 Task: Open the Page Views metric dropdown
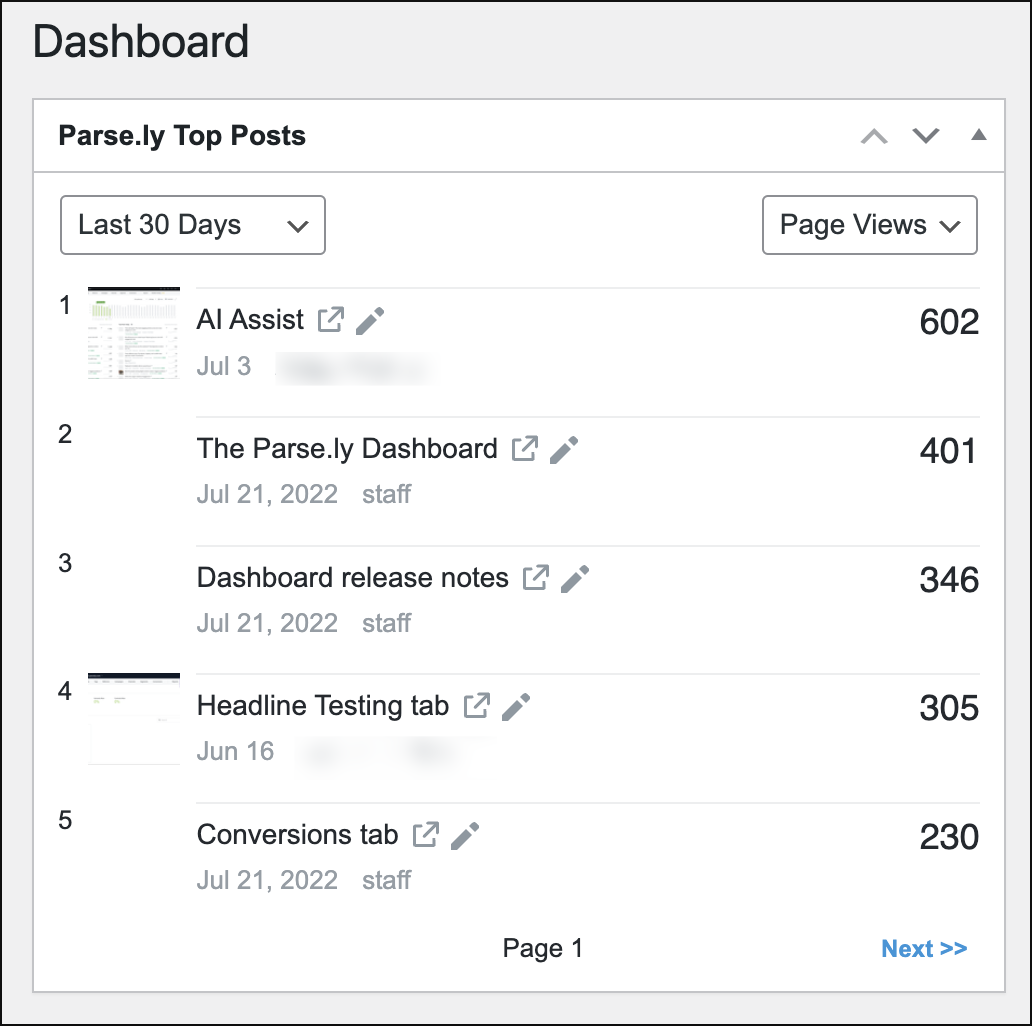[869, 225]
